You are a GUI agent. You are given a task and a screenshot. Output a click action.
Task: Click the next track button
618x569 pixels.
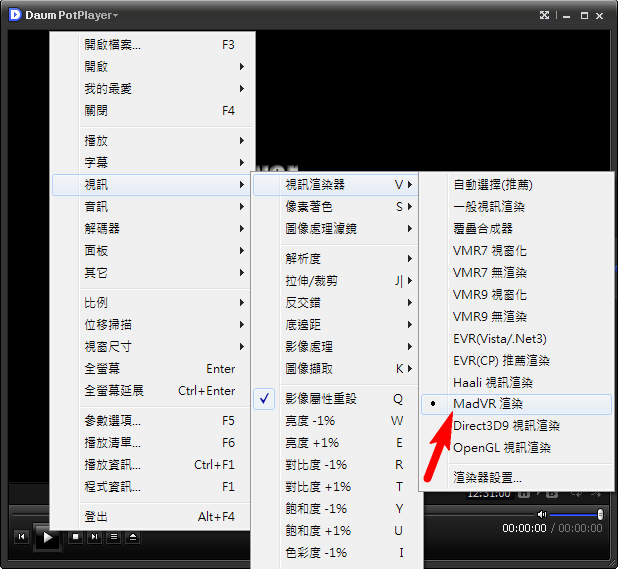point(95,536)
